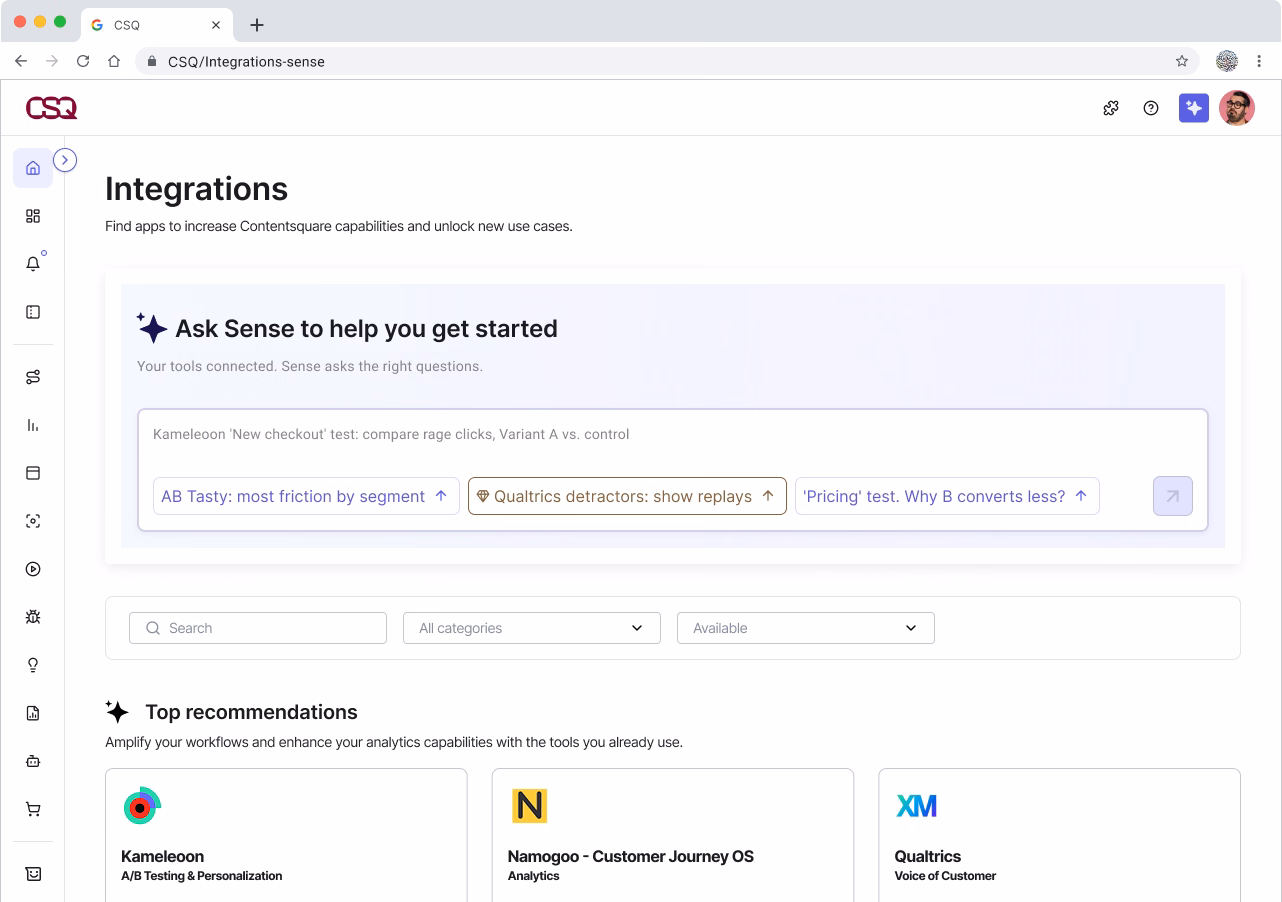Choose the 'Pricing' test suggestion chip

[x=947, y=496]
